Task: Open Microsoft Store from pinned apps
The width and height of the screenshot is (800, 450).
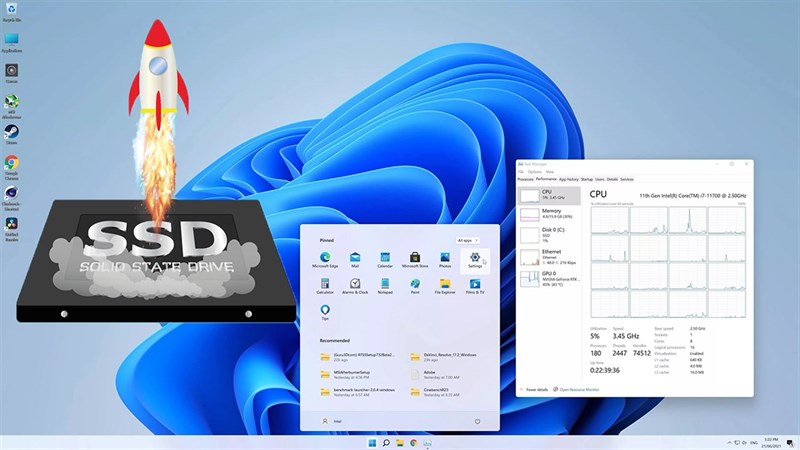Action: click(x=415, y=258)
